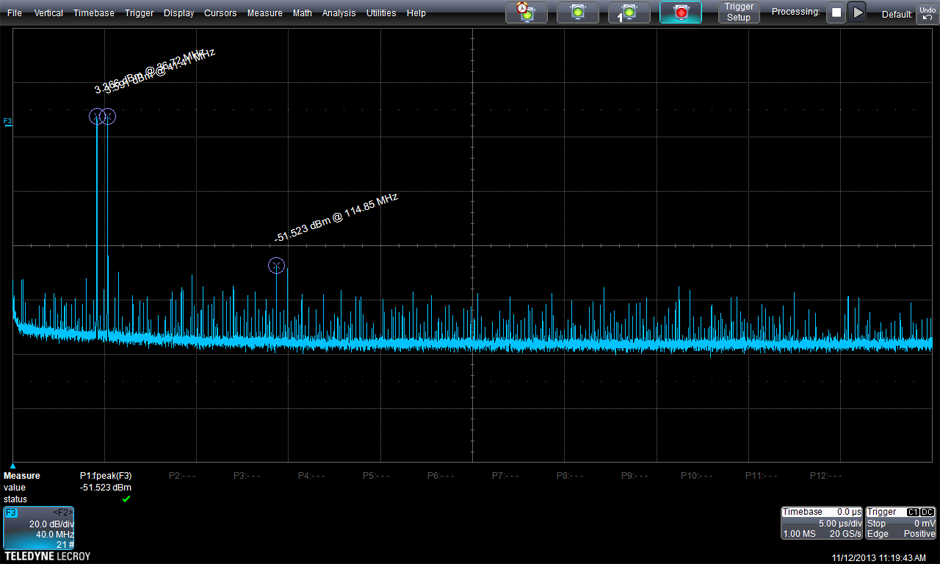Select the P1 fpeak(F3) measurement
This screenshot has height=564, width=940.
pyautogui.click(x=105, y=476)
